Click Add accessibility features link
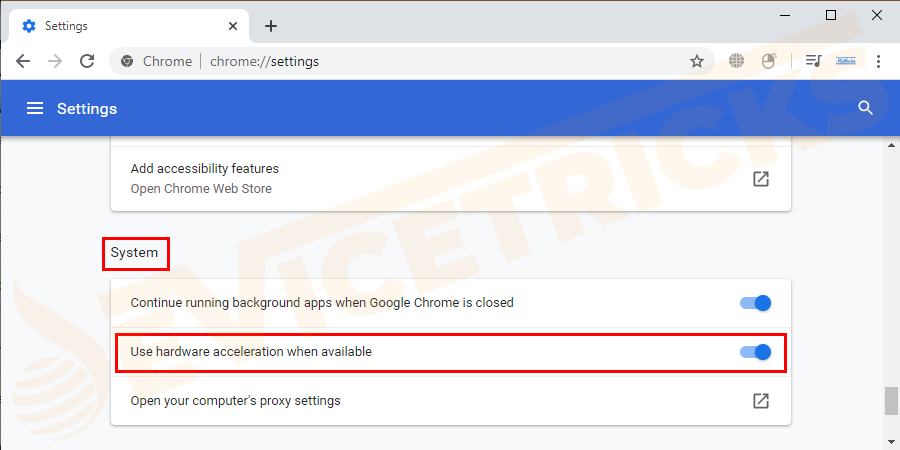This screenshot has height=450, width=900. (x=205, y=169)
